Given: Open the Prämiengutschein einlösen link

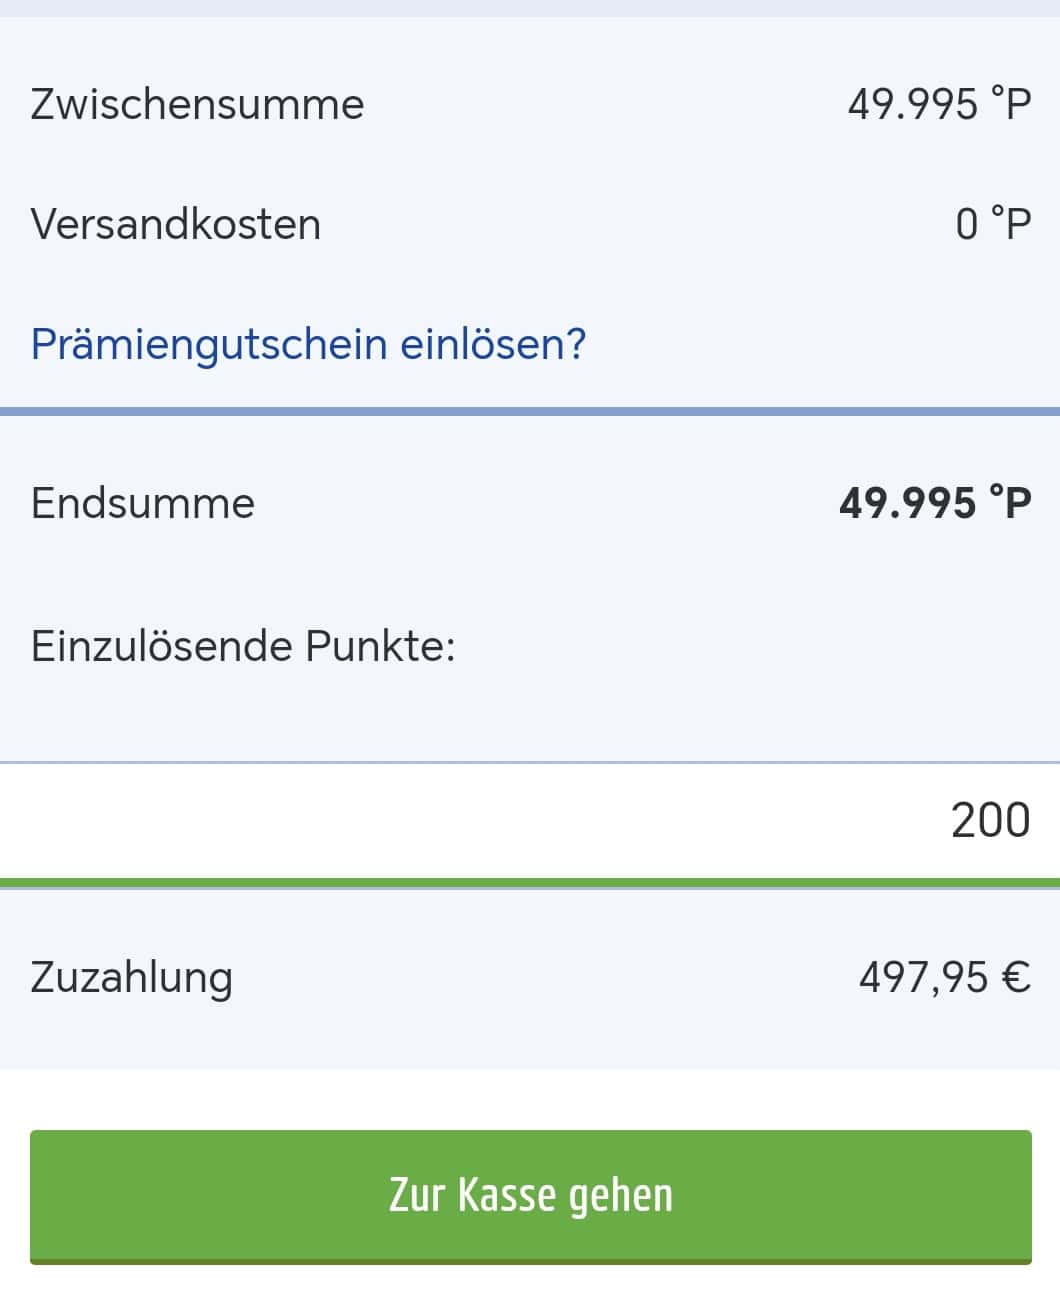Looking at the screenshot, I should pyautogui.click(x=308, y=344).
